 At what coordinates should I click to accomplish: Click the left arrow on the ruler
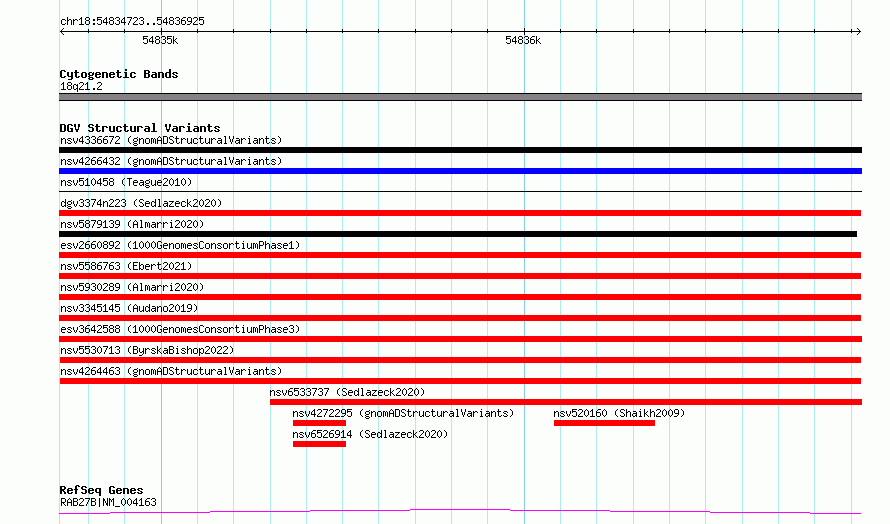click(x=62, y=31)
